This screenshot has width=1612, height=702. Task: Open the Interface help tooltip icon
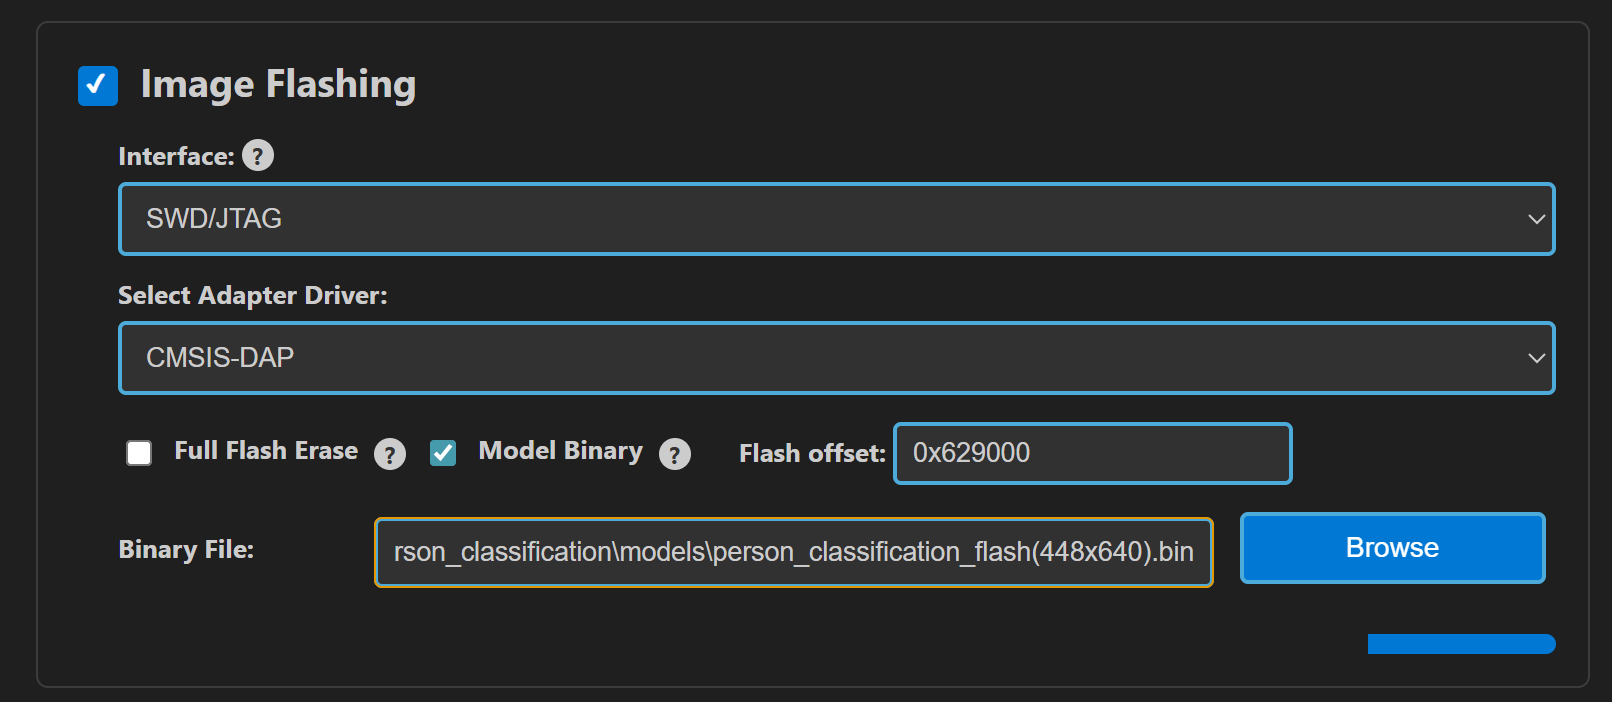(257, 156)
